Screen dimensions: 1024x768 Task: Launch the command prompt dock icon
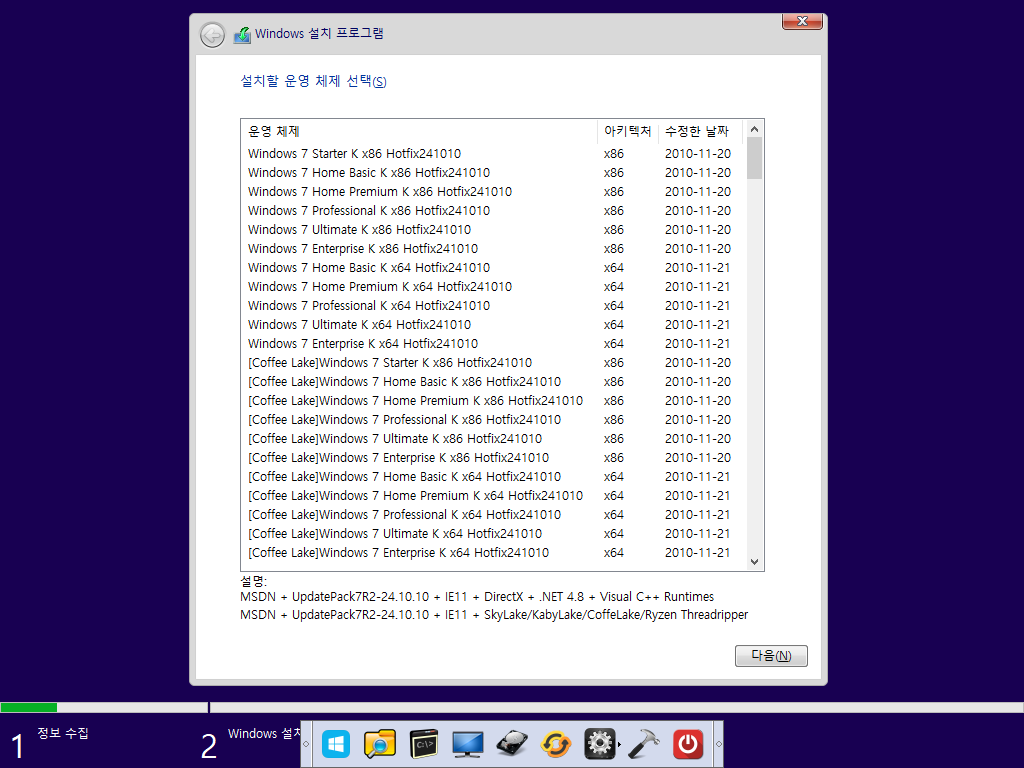point(423,744)
